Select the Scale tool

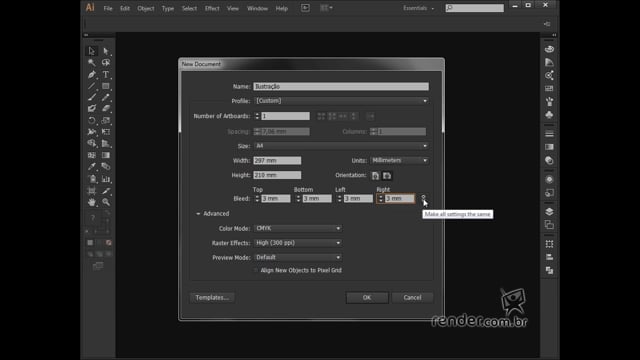(x=106, y=120)
